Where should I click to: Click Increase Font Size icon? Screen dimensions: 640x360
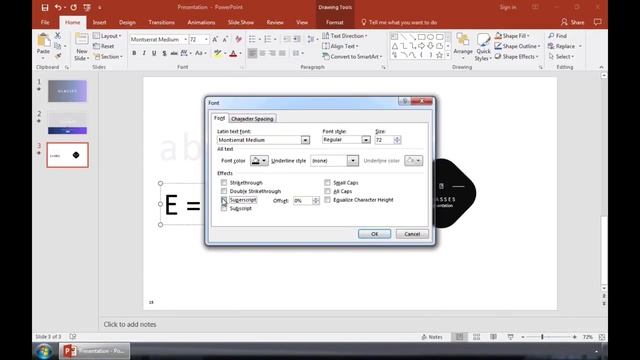coord(215,39)
